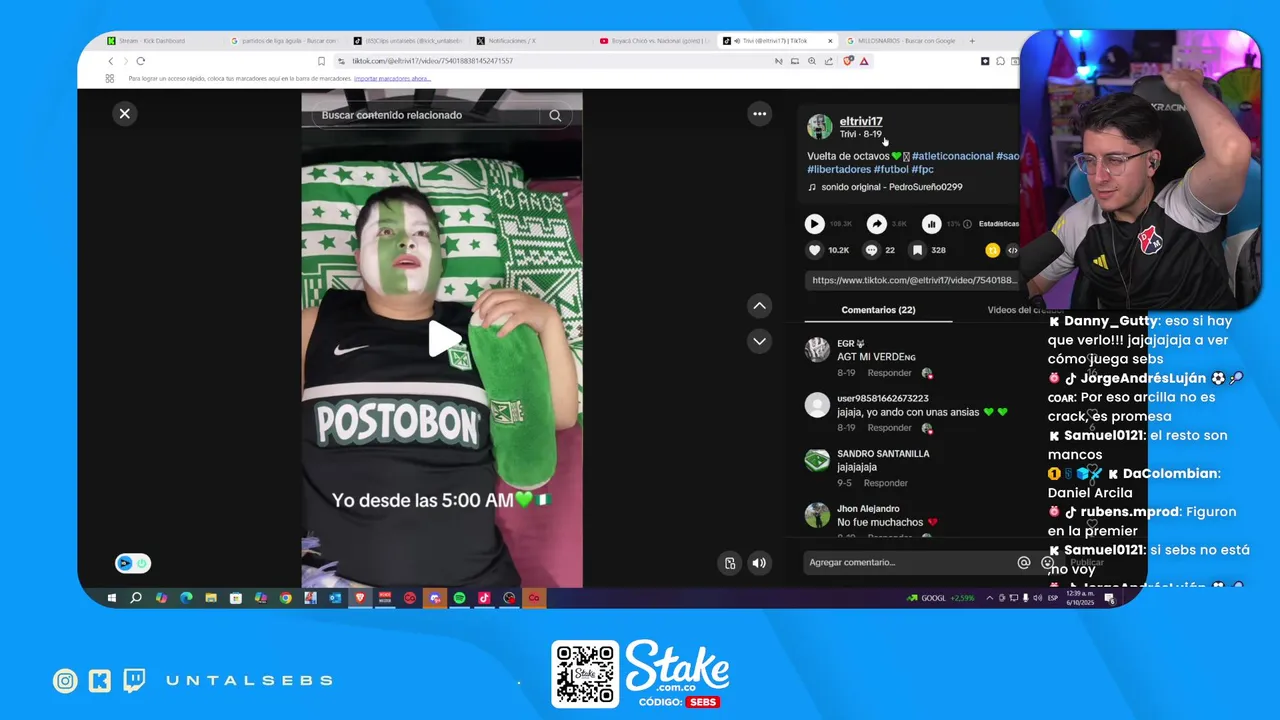The height and width of the screenshot is (720, 1280).
Task: Bookmark page with the address bar bookmark icon
Action: tap(321, 61)
